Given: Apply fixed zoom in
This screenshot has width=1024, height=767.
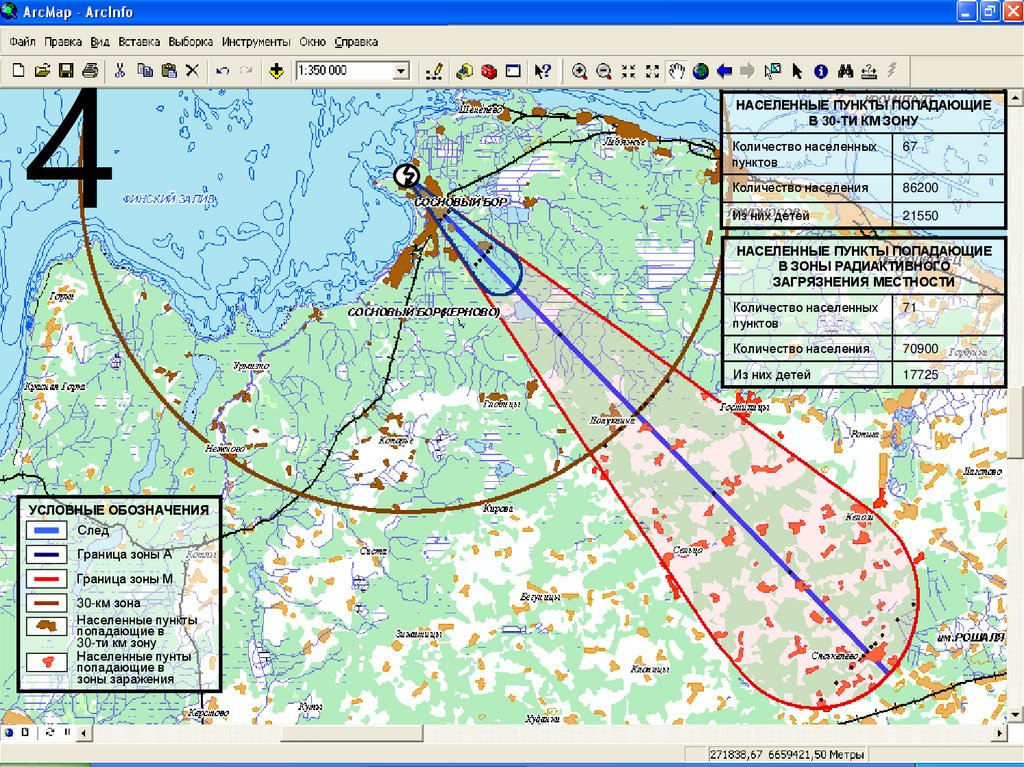Looking at the screenshot, I should 628,71.
